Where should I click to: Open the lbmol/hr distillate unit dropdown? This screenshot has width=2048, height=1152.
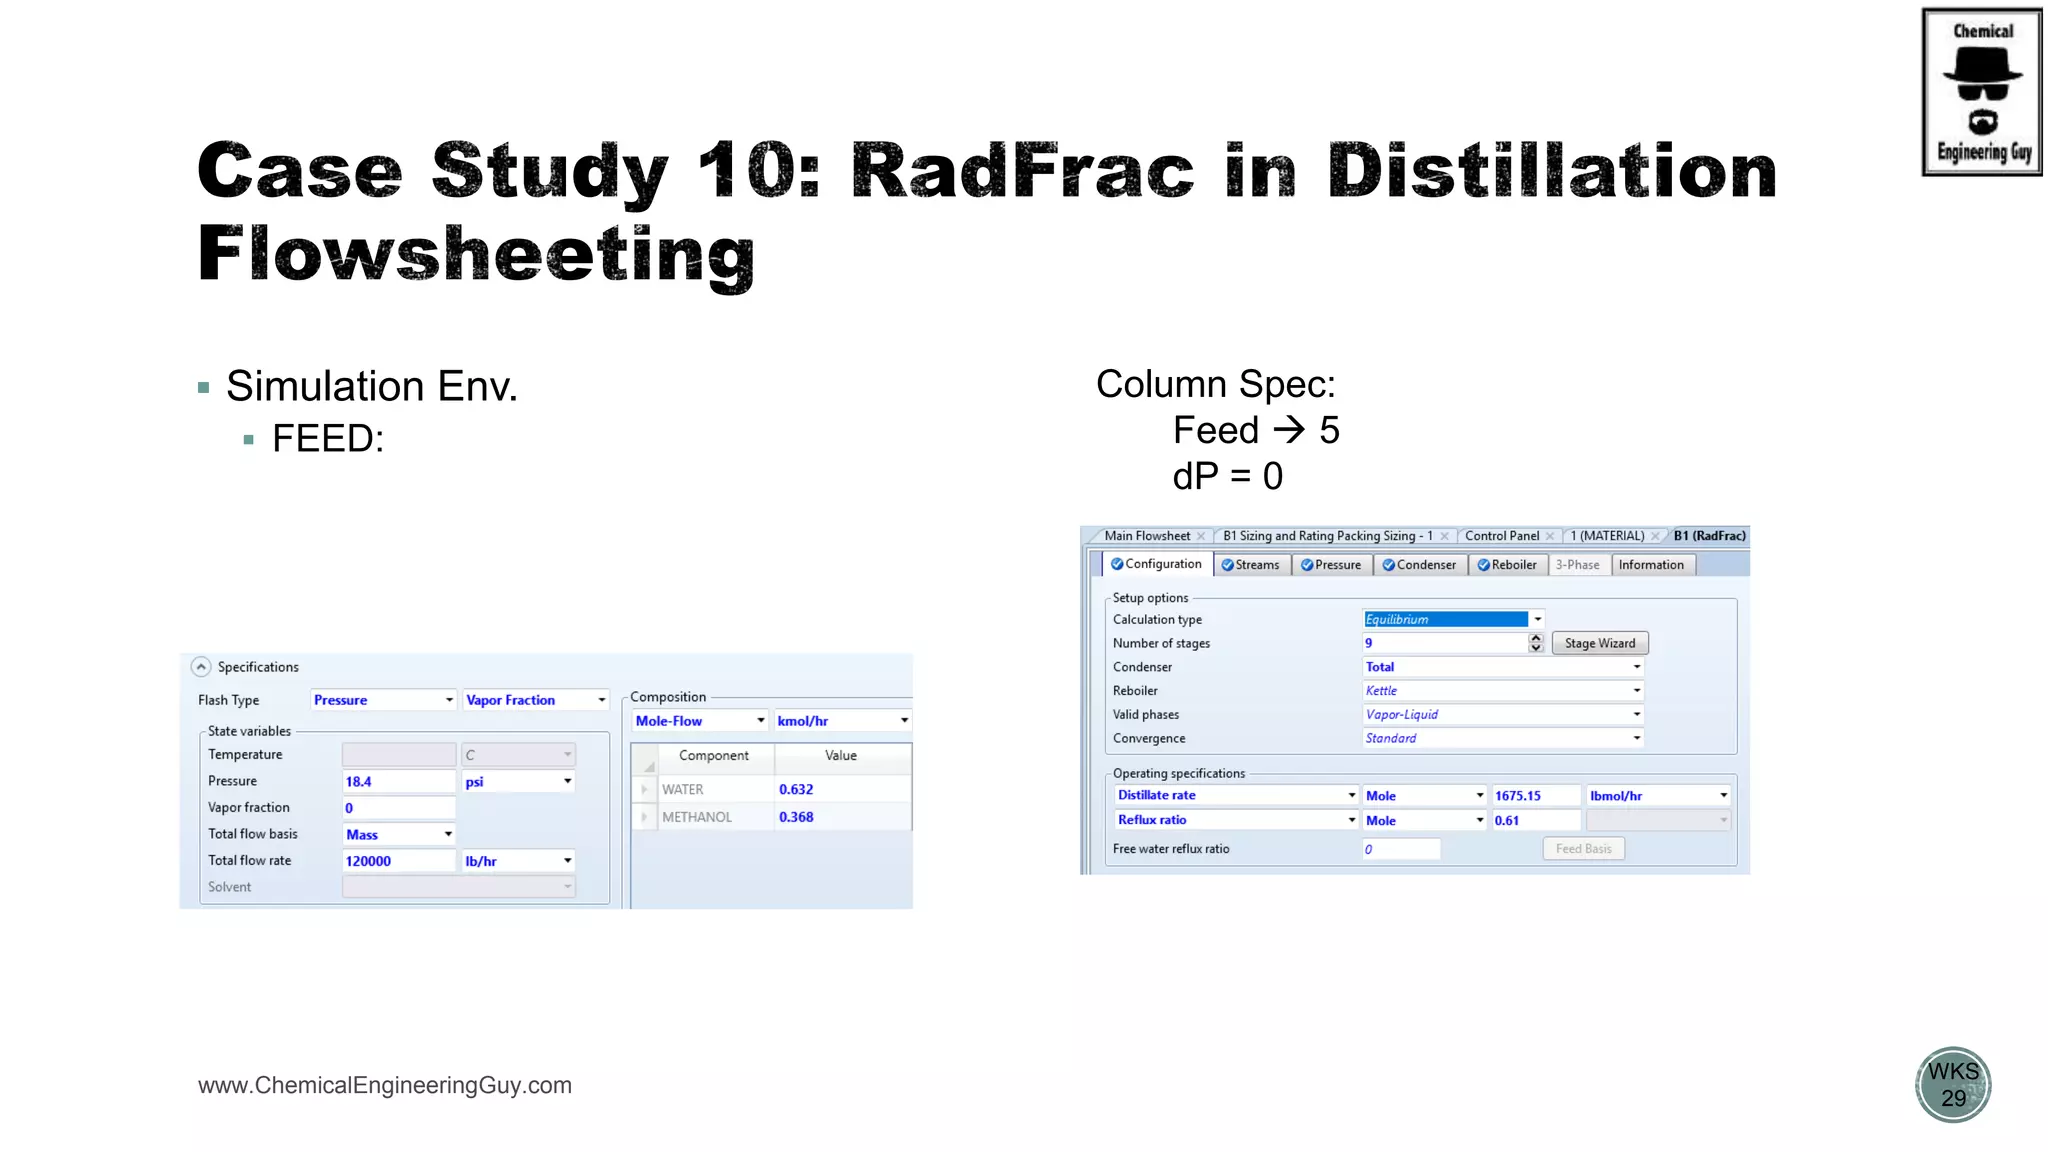(x=1658, y=796)
